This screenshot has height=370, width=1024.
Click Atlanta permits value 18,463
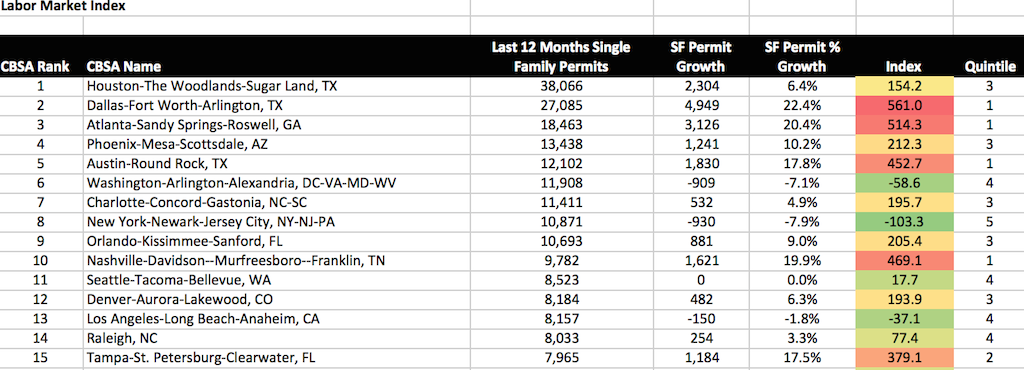[x=562, y=125]
